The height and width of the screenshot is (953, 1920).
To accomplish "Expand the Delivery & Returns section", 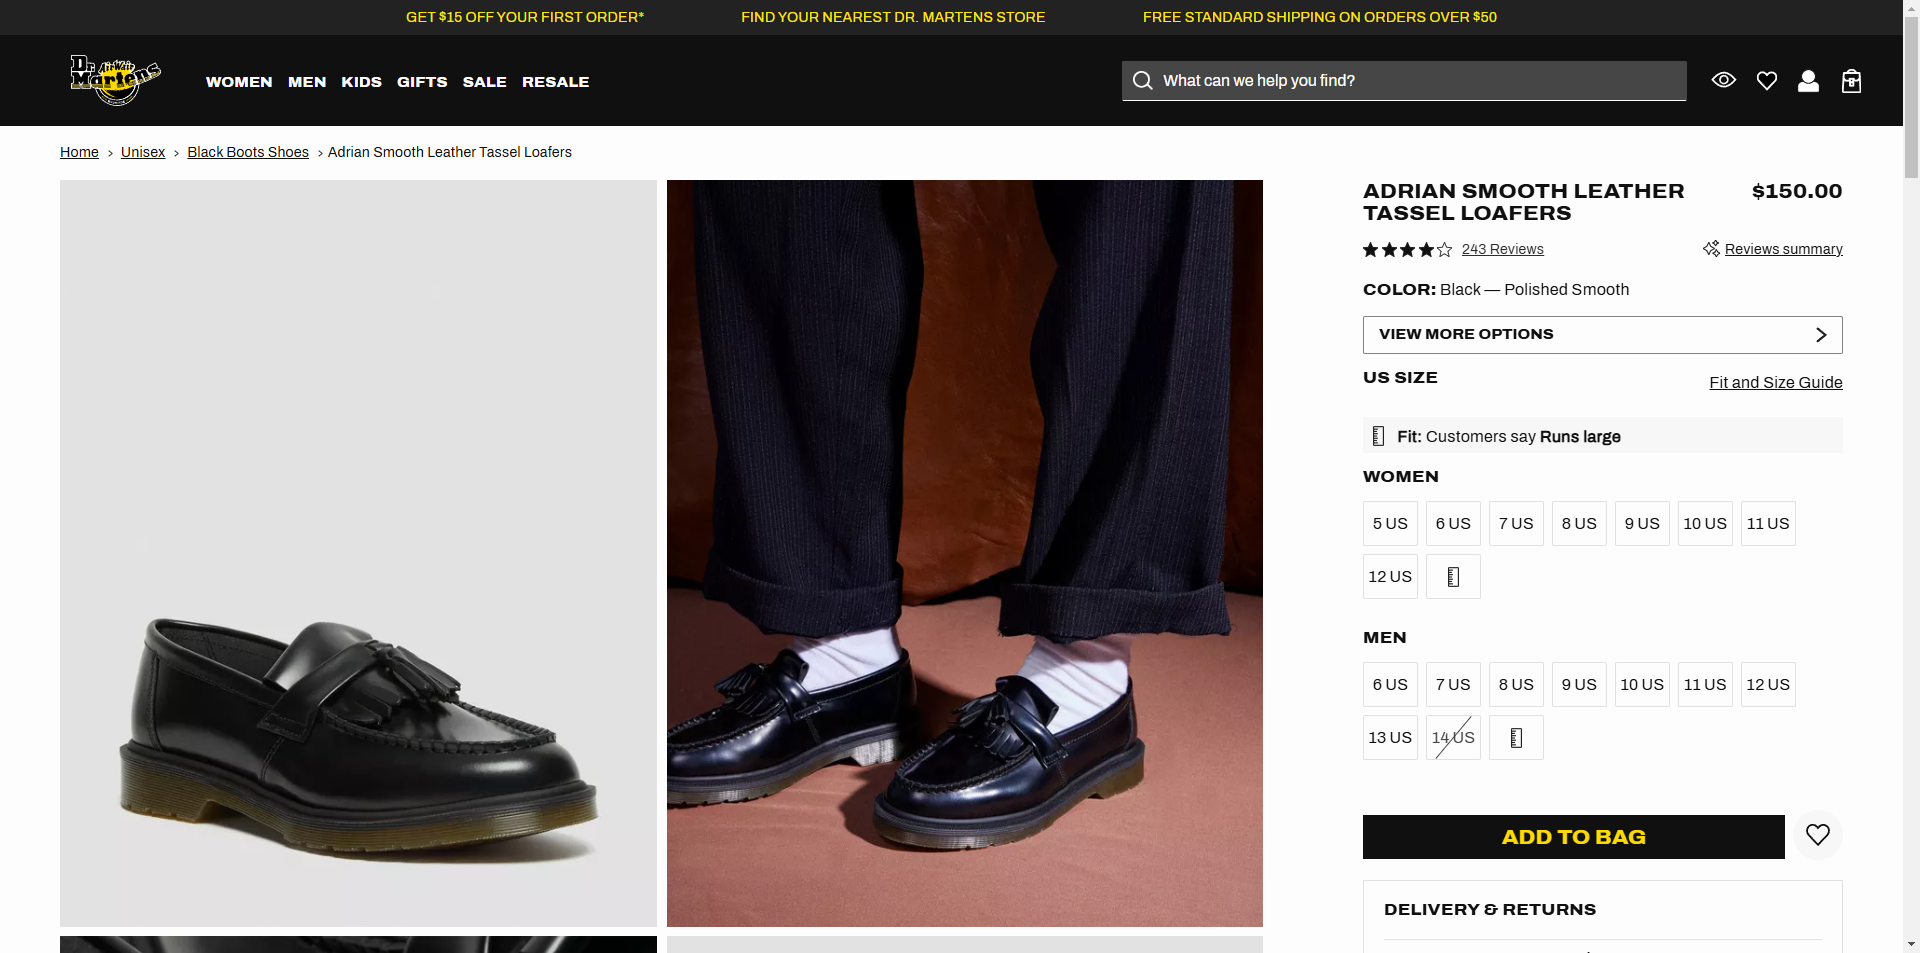I will 1602,909.
